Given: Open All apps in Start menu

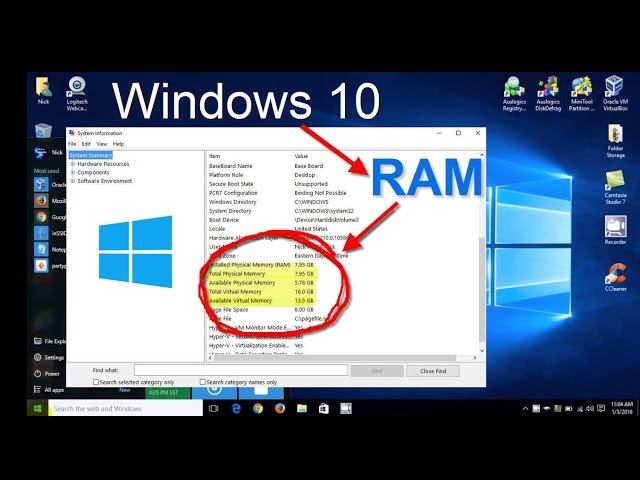Looking at the screenshot, I should [49, 390].
